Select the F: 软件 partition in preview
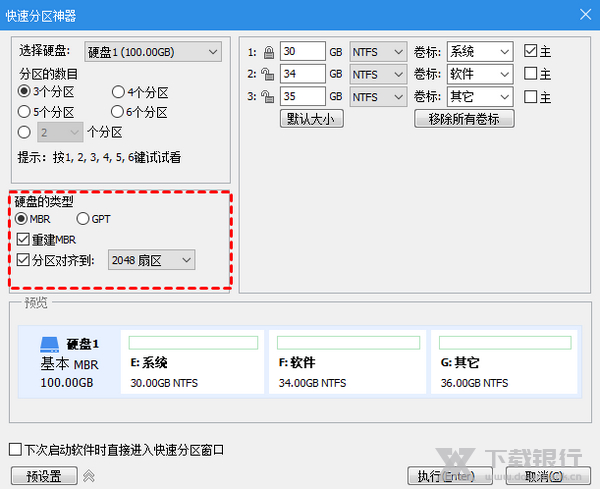This screenshot has height=489, width=600. pos(347,362)
